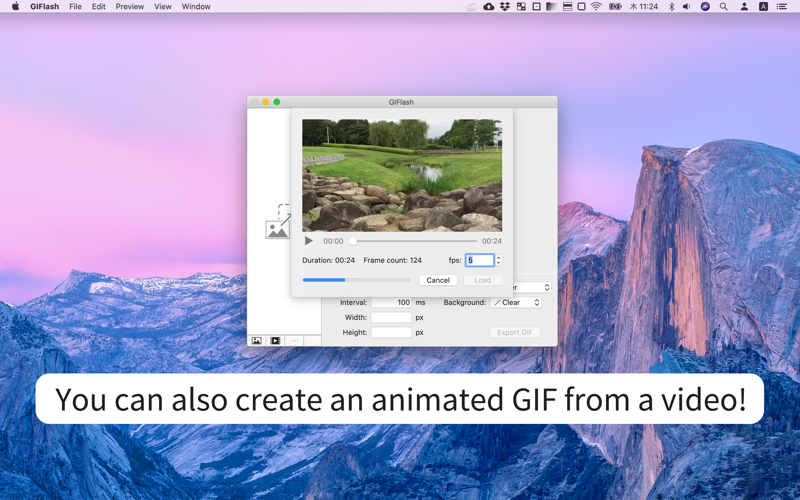Click the add video icon button

275,340
